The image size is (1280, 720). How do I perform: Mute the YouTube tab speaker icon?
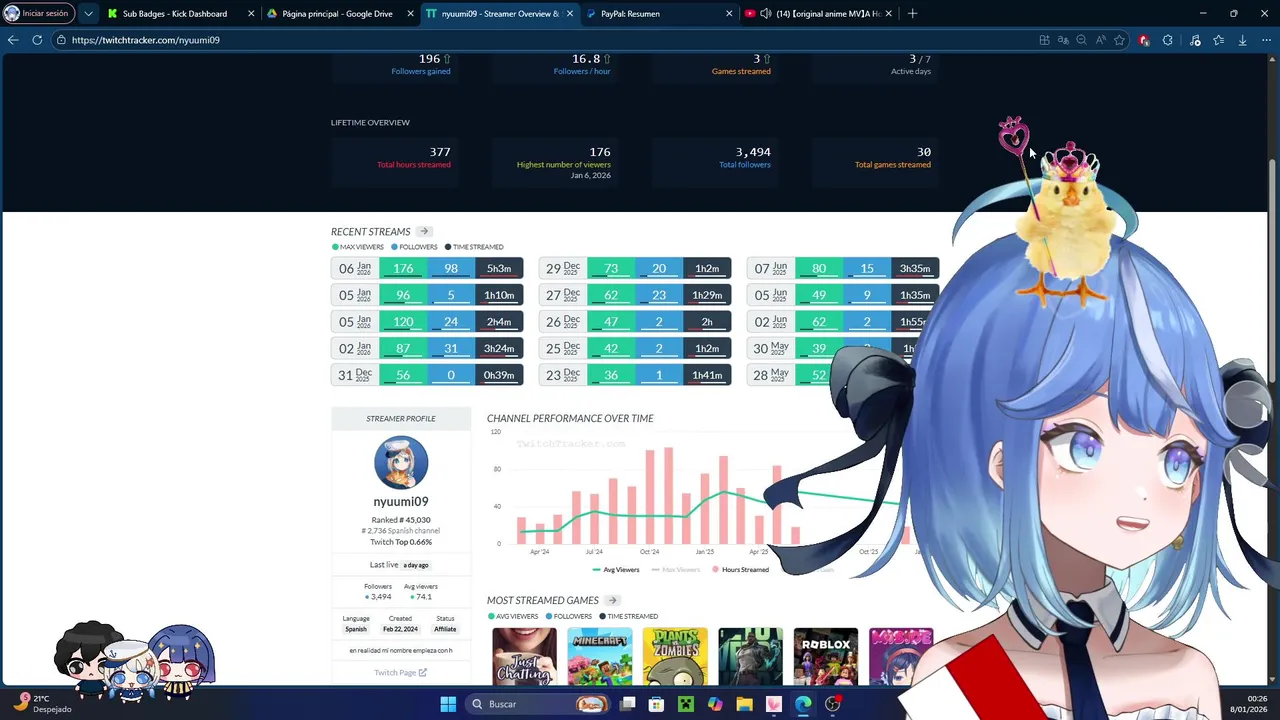coord(765,14)
